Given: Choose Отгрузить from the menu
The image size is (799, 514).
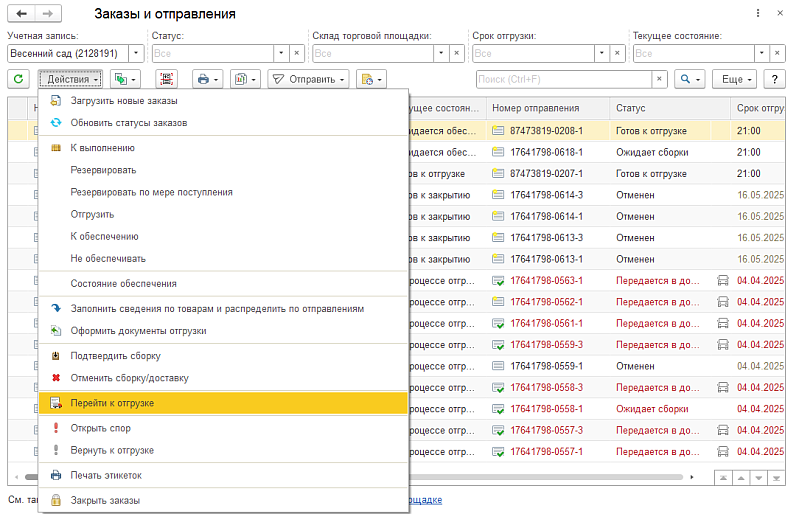Looking at the screenshot, I should [x=223, y=214].
